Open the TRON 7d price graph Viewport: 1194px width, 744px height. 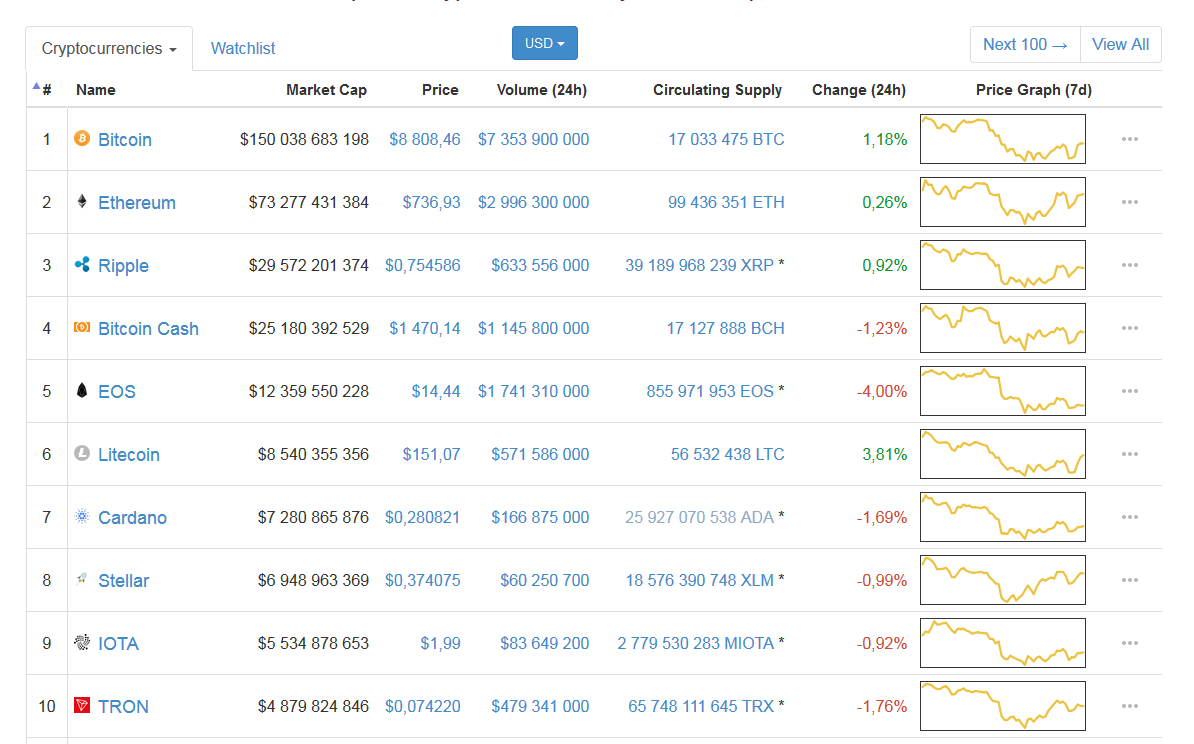(x=1003, y=706)
